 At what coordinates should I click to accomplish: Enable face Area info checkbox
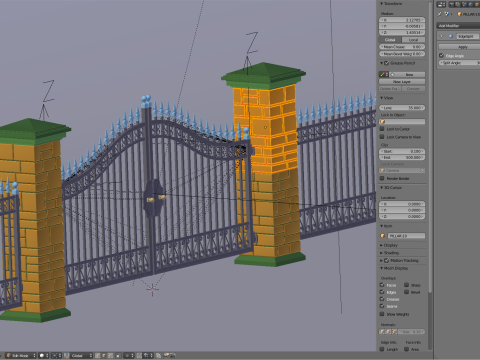407,349
